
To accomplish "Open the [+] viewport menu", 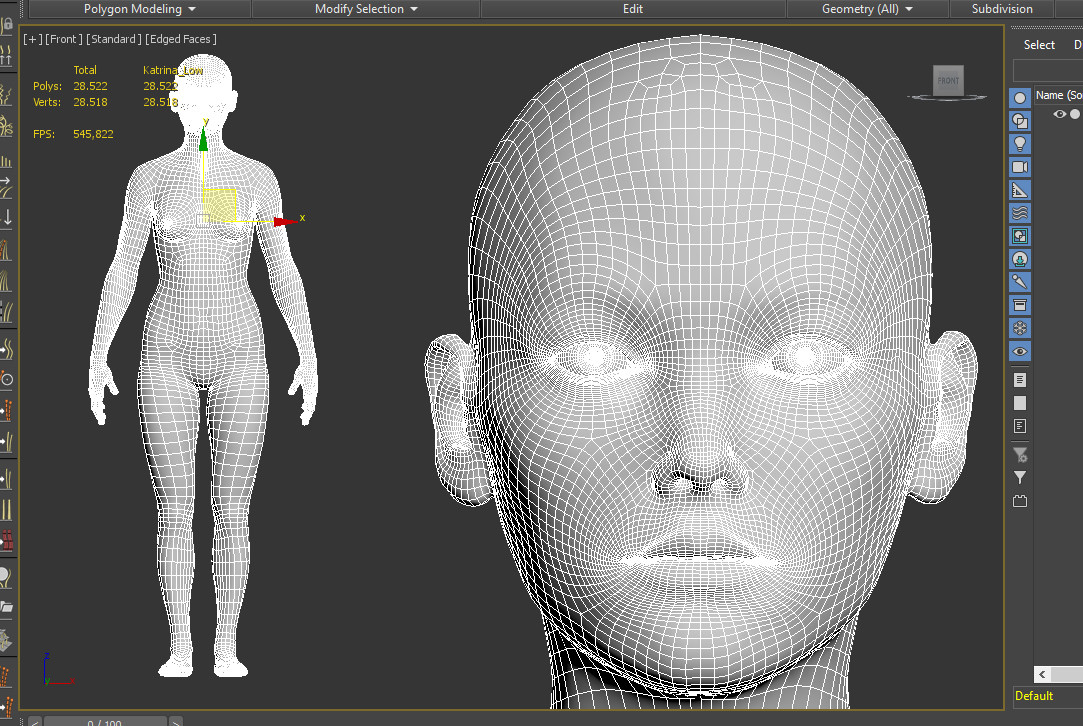I will [x=30, y=39].
